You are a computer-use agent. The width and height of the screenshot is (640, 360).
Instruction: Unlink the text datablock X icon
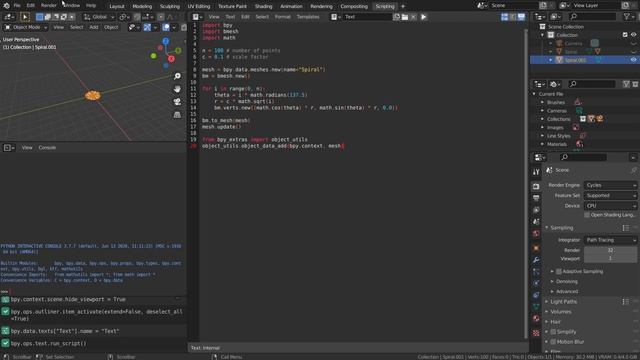pos(413,17)
